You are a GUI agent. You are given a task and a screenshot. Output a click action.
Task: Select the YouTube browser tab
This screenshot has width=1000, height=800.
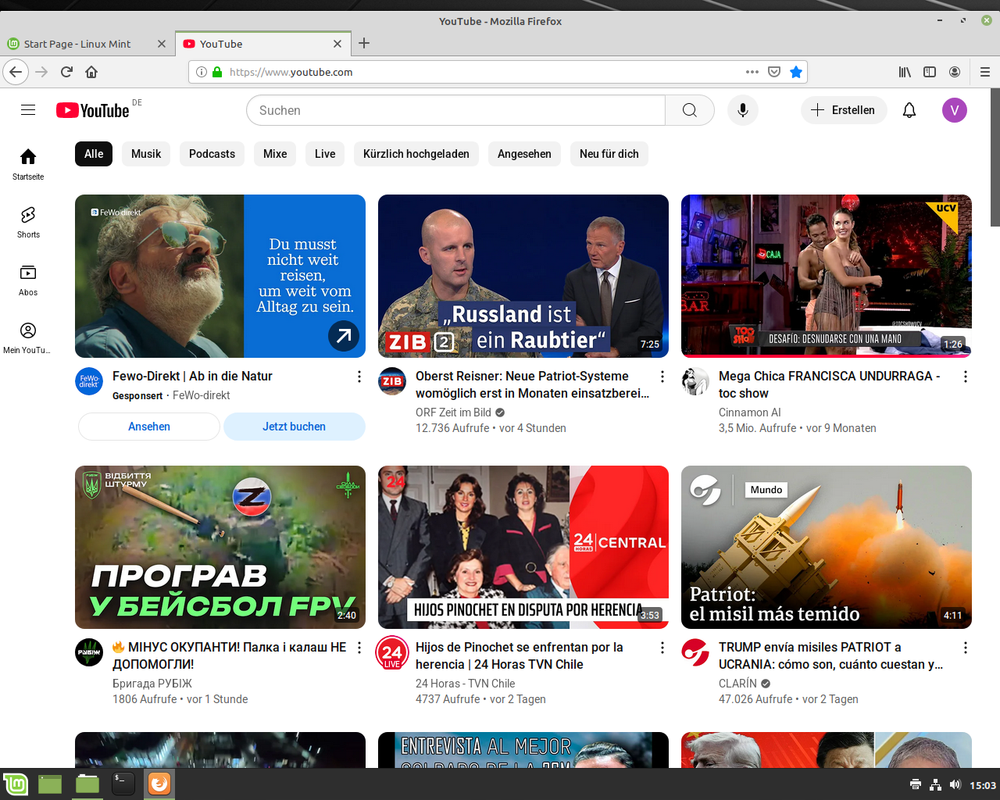click(263, 44)
